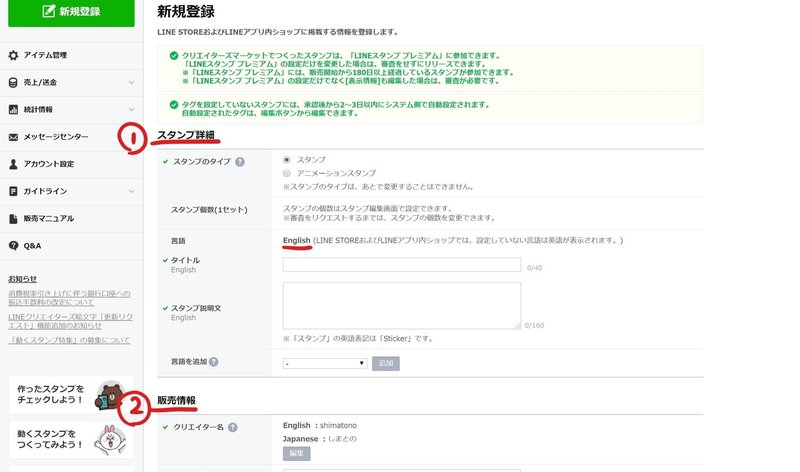The image size is (800, 472).
Task: Click the タイトル English input field
Action: [402, 264]
